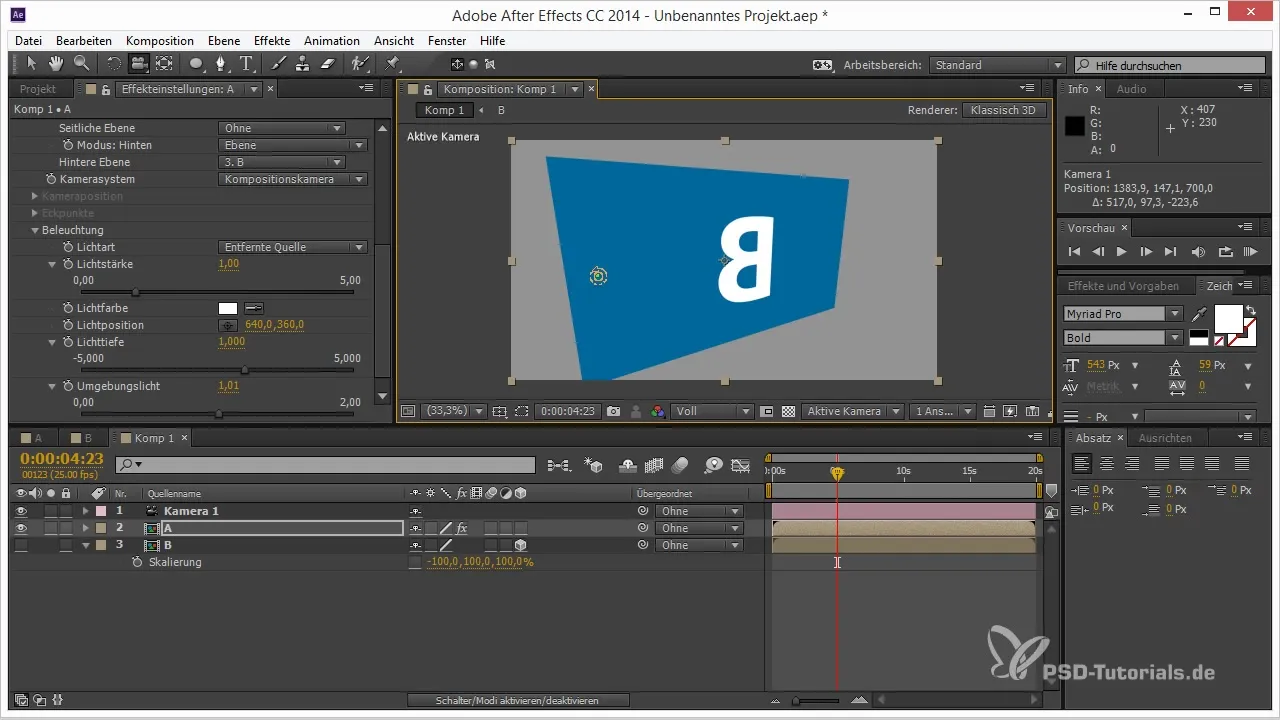Switch to the Projekt panel tab
The width and height of the screenshot is (1280, 720).
(x=38, y=89)
